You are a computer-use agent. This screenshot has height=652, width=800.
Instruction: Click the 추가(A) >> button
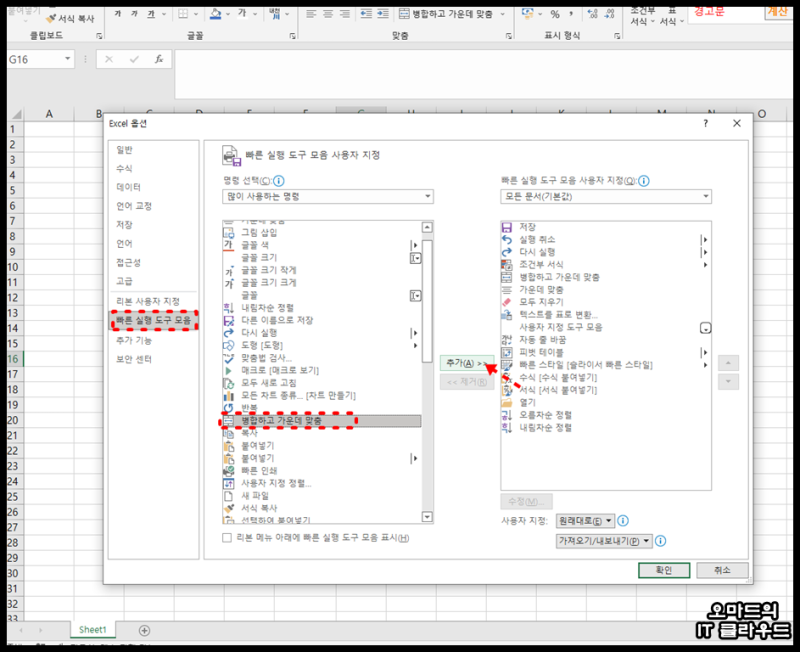(467, 363)
